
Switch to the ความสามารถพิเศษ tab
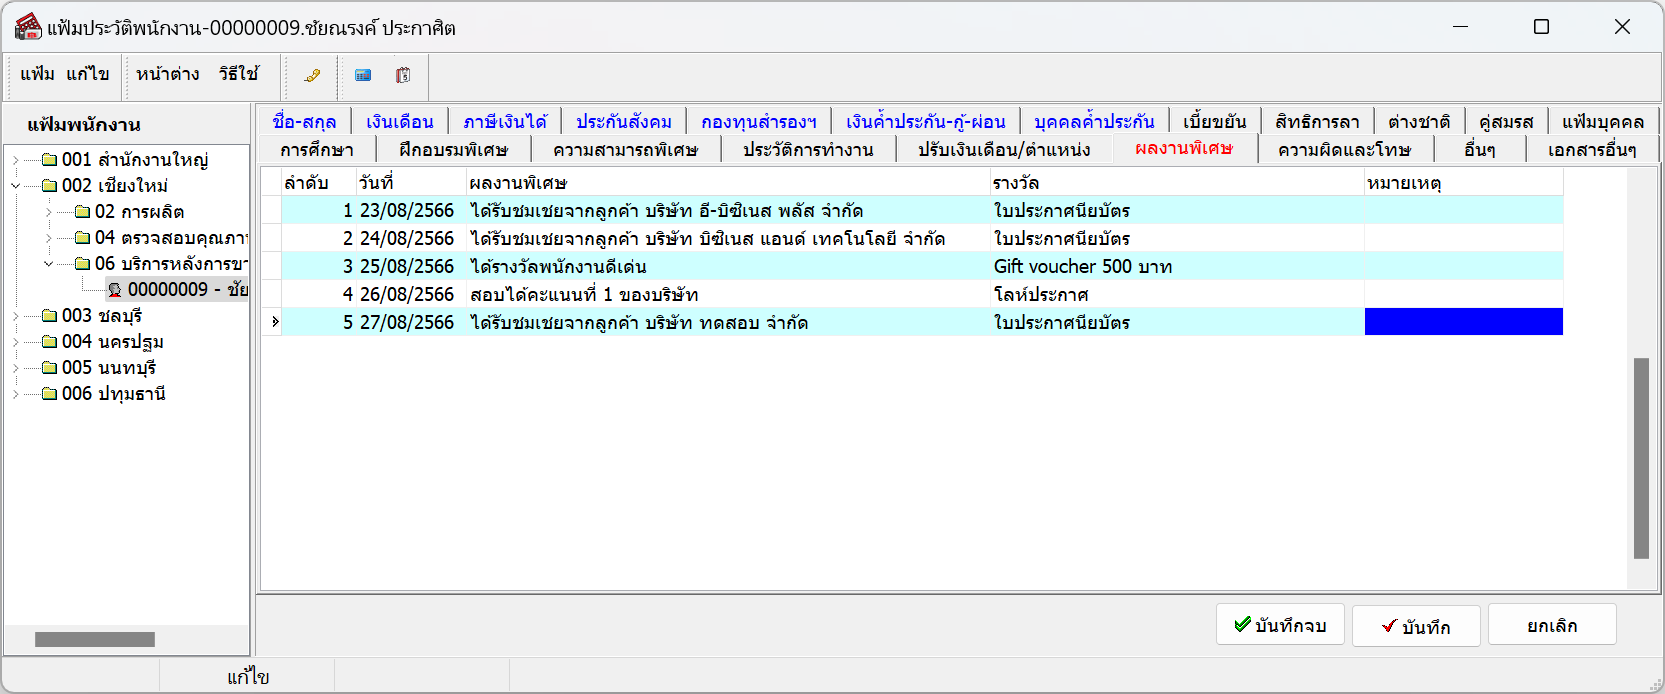click(x=625, y=149)
